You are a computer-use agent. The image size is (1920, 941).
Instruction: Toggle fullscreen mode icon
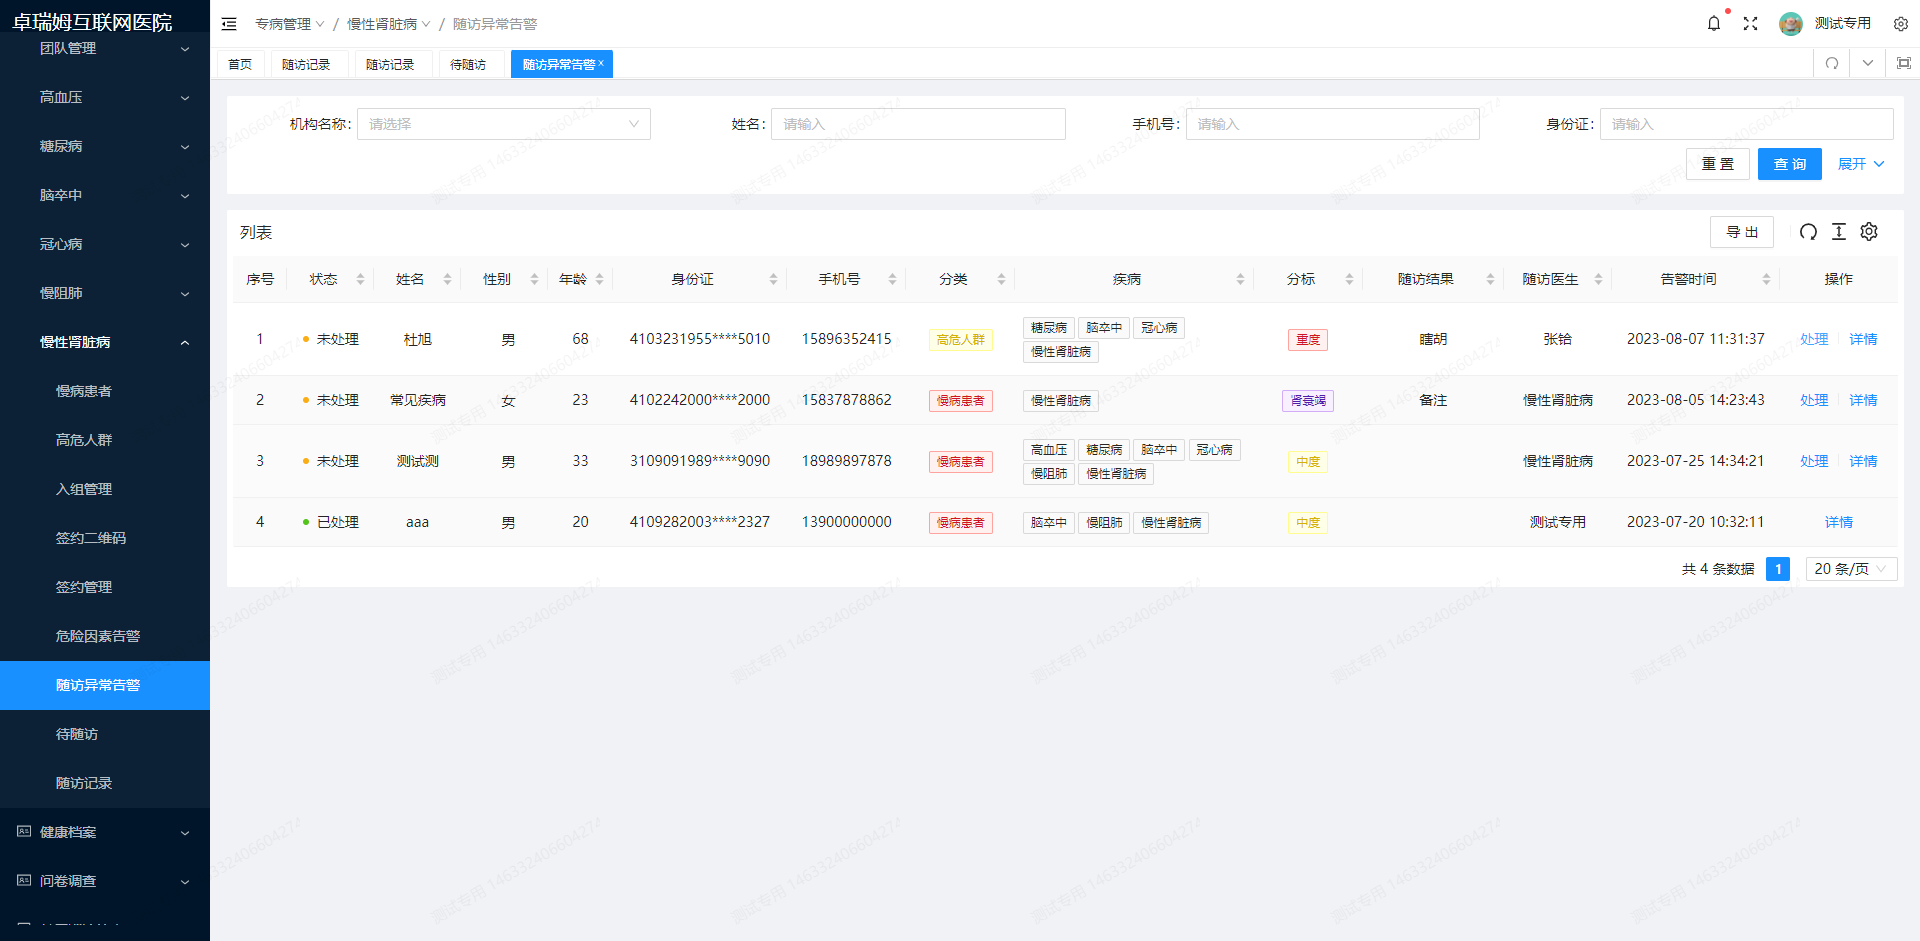1750,24
